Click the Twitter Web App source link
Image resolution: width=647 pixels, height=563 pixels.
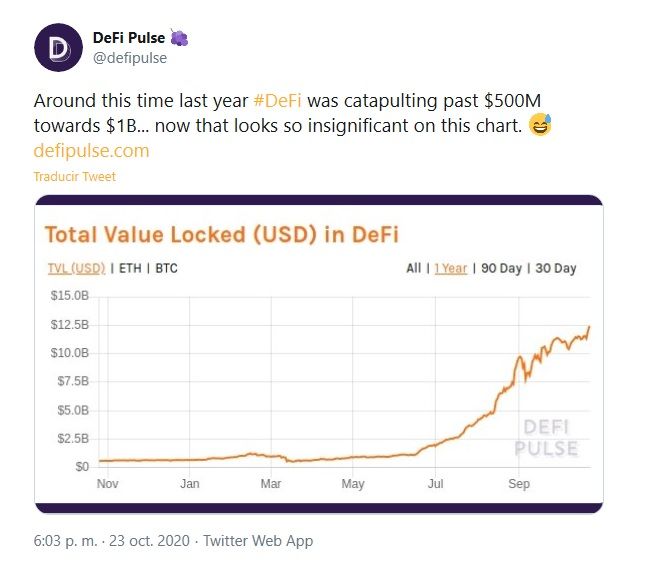pos(258,541)
